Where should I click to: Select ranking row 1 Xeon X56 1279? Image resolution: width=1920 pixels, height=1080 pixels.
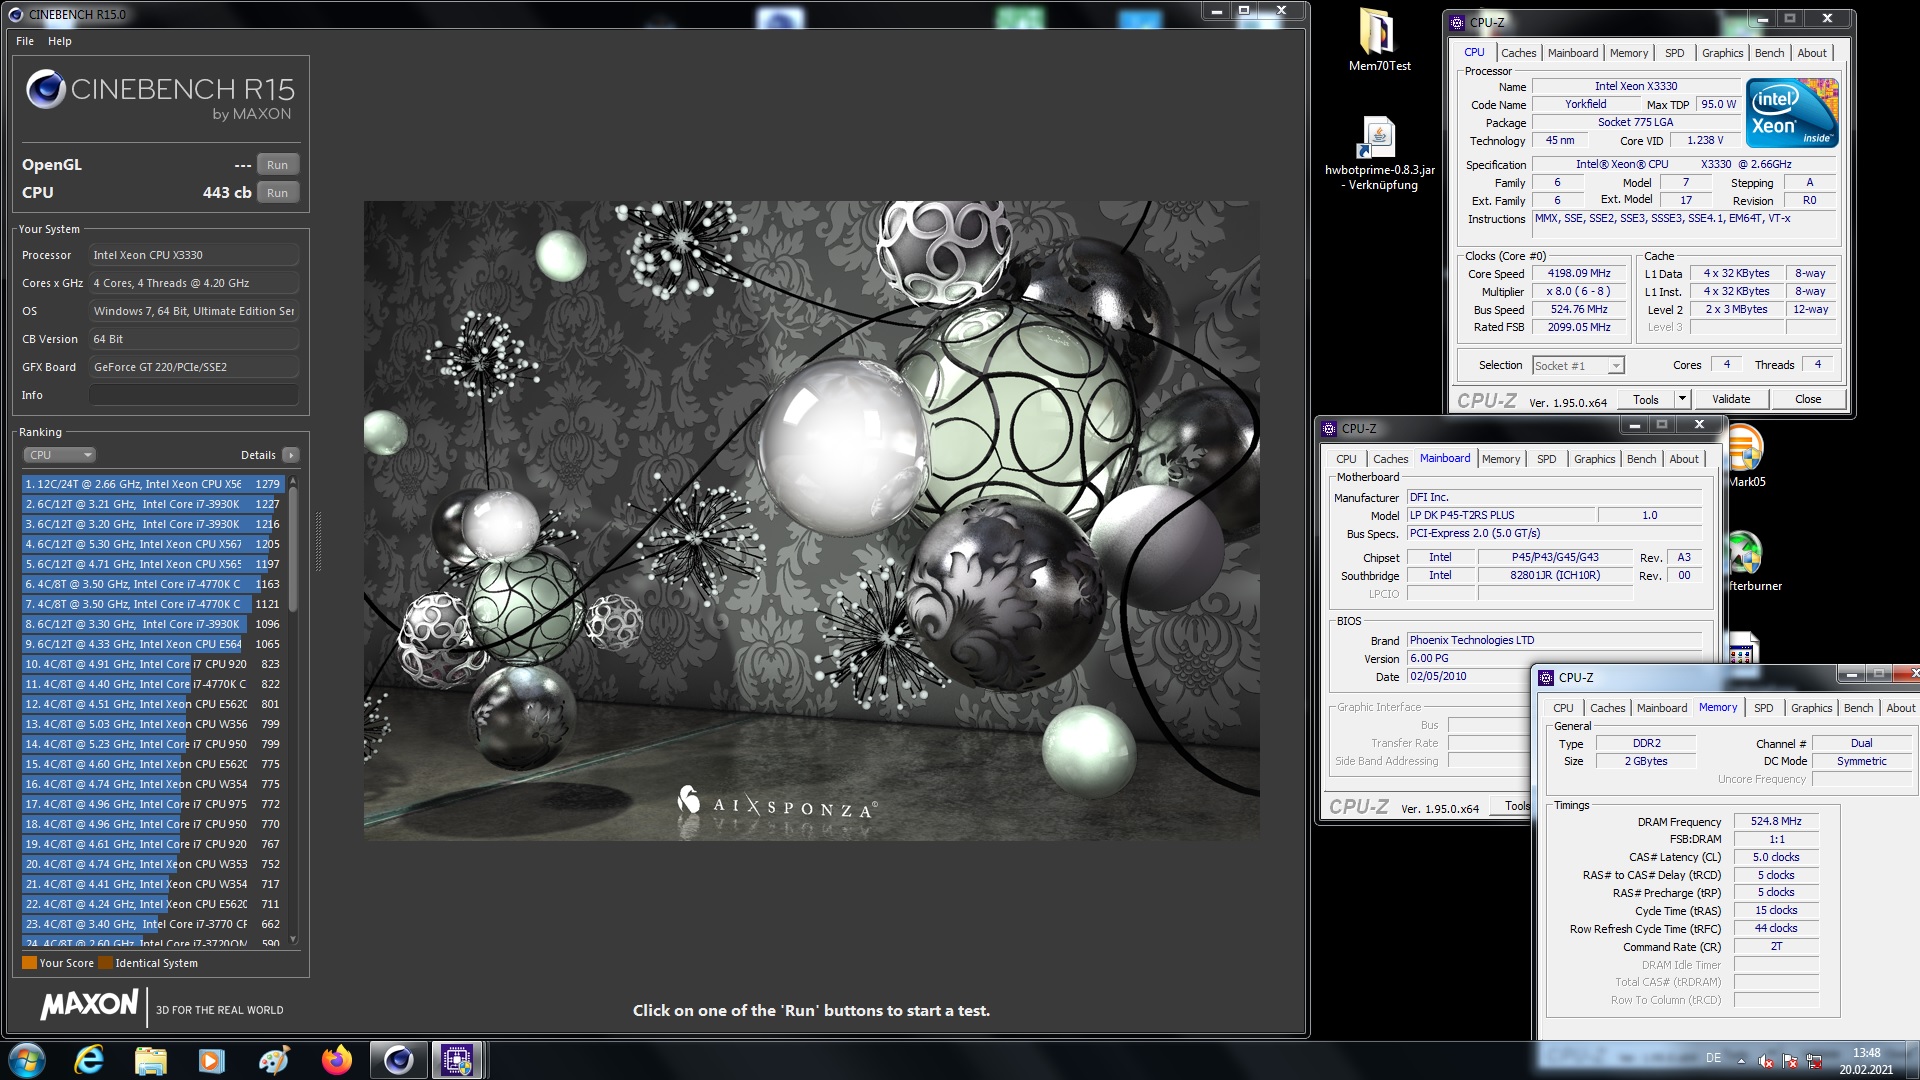tap(153, 484)
